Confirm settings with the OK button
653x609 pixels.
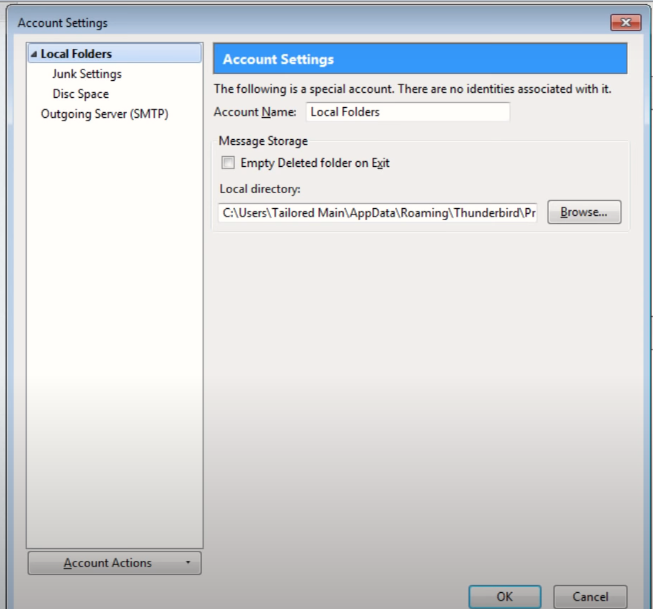[x=504, y=596]
